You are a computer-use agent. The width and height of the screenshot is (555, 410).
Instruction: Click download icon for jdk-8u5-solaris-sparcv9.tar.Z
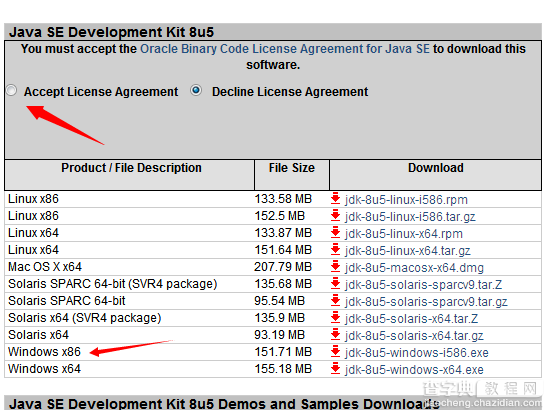pyautogui.click(x=335, y=284)
